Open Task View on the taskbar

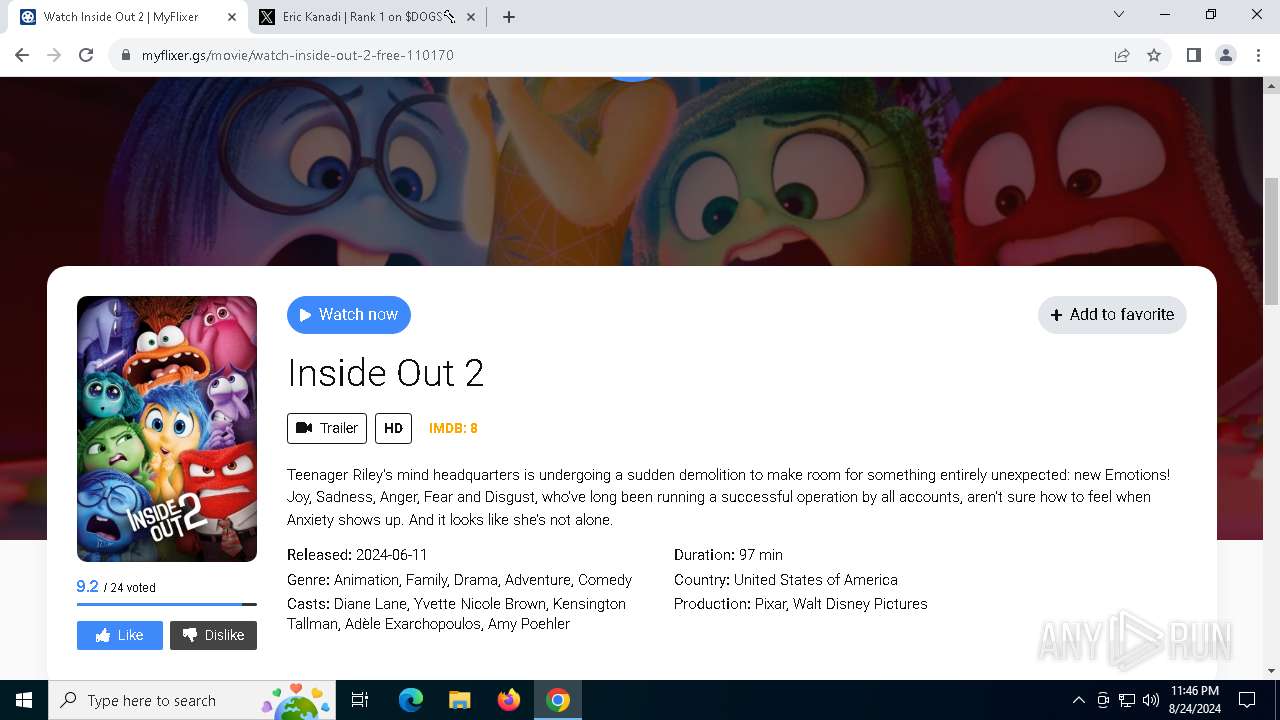[x=360, y=700]
